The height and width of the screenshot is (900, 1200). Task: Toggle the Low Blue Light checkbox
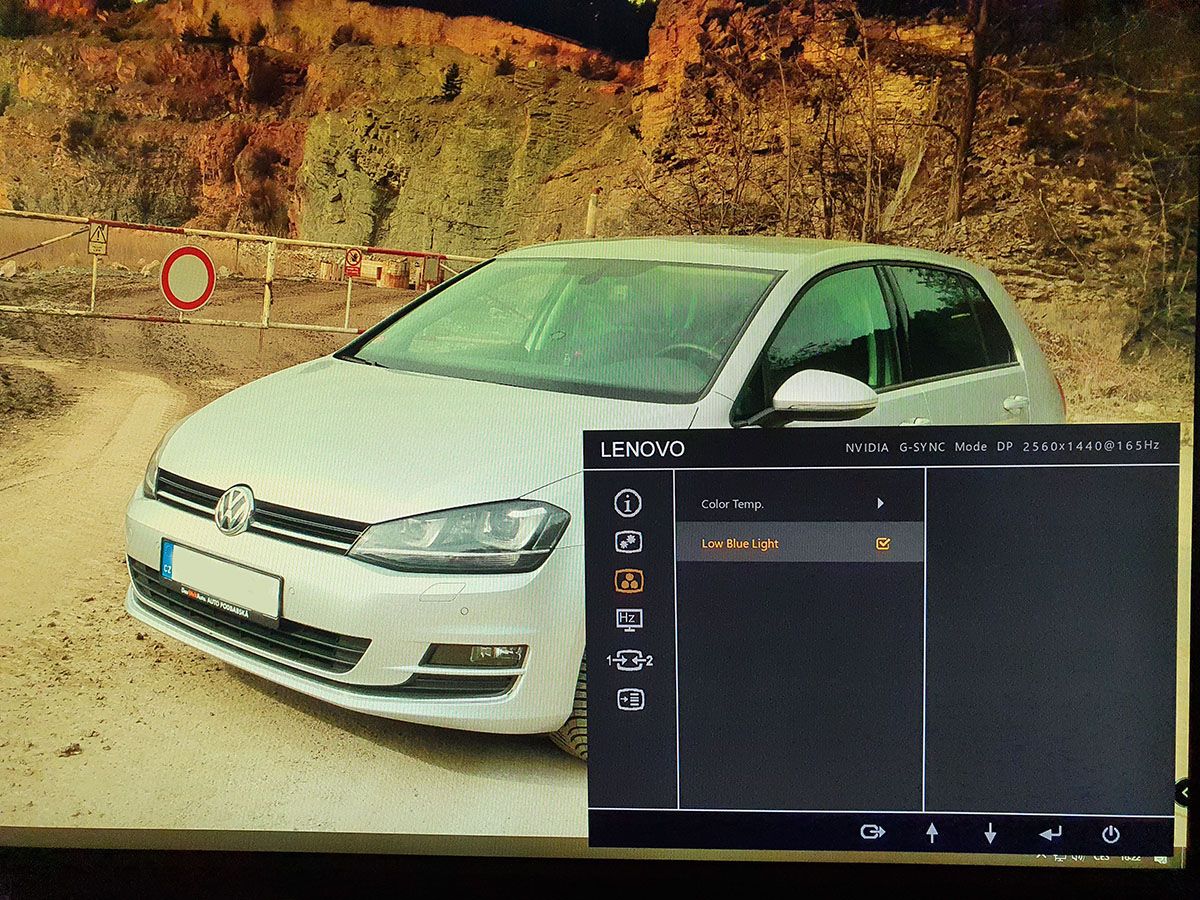pyautogui.click(x=882, y=544)
